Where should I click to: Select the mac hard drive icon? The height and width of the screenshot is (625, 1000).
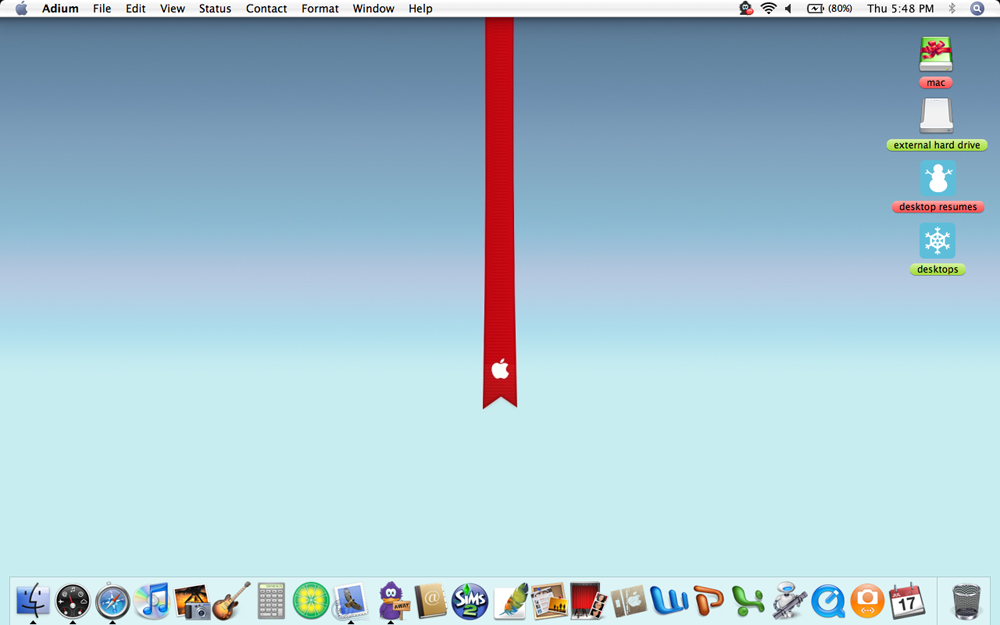tap(936, 55)
